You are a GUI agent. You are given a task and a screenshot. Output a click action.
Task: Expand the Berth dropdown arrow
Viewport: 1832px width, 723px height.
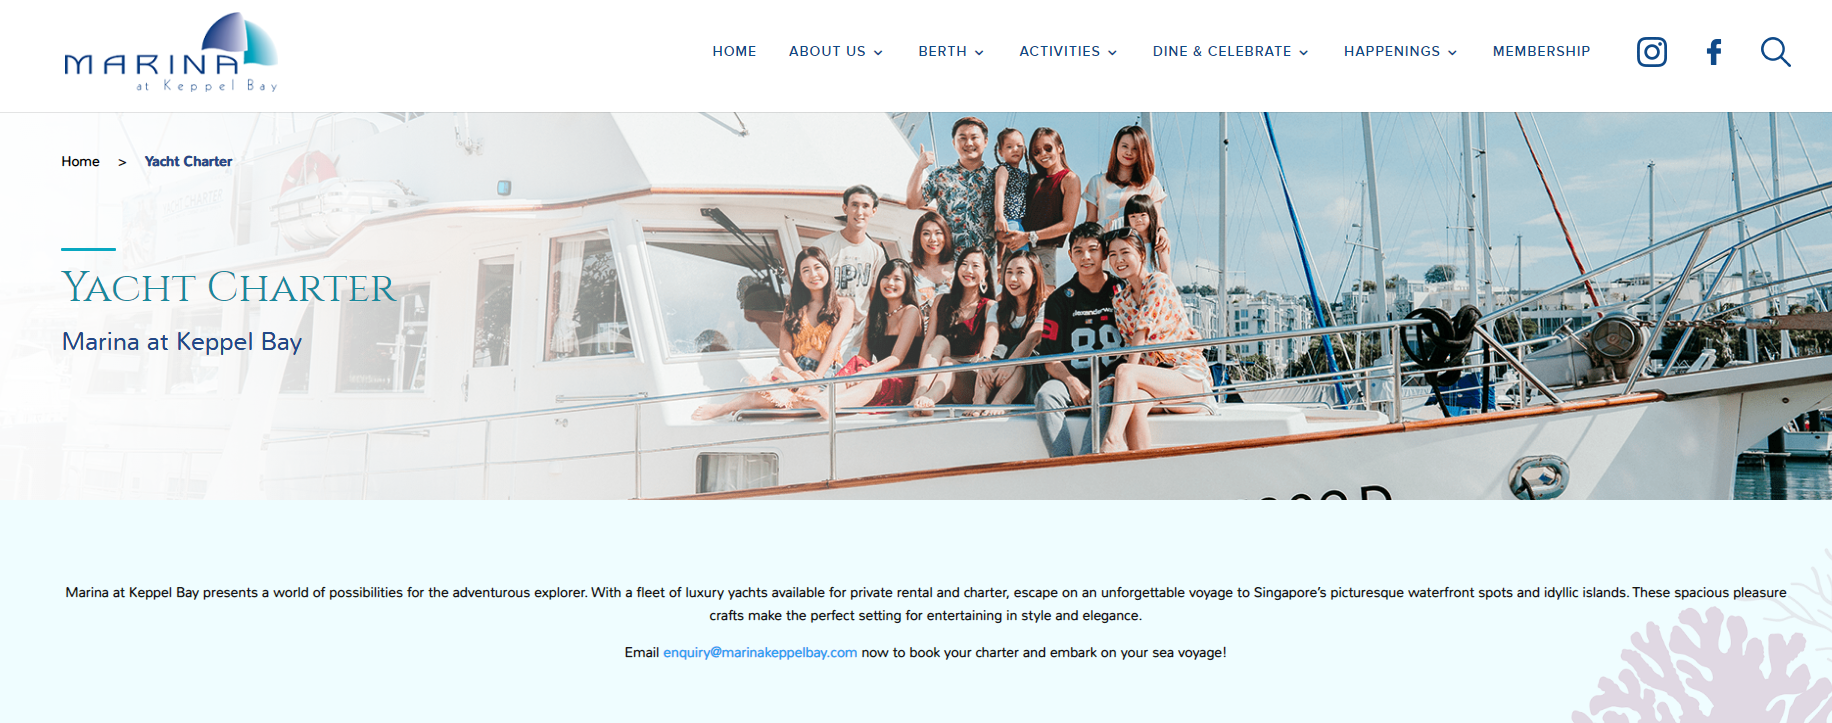[x=979, y=52]
